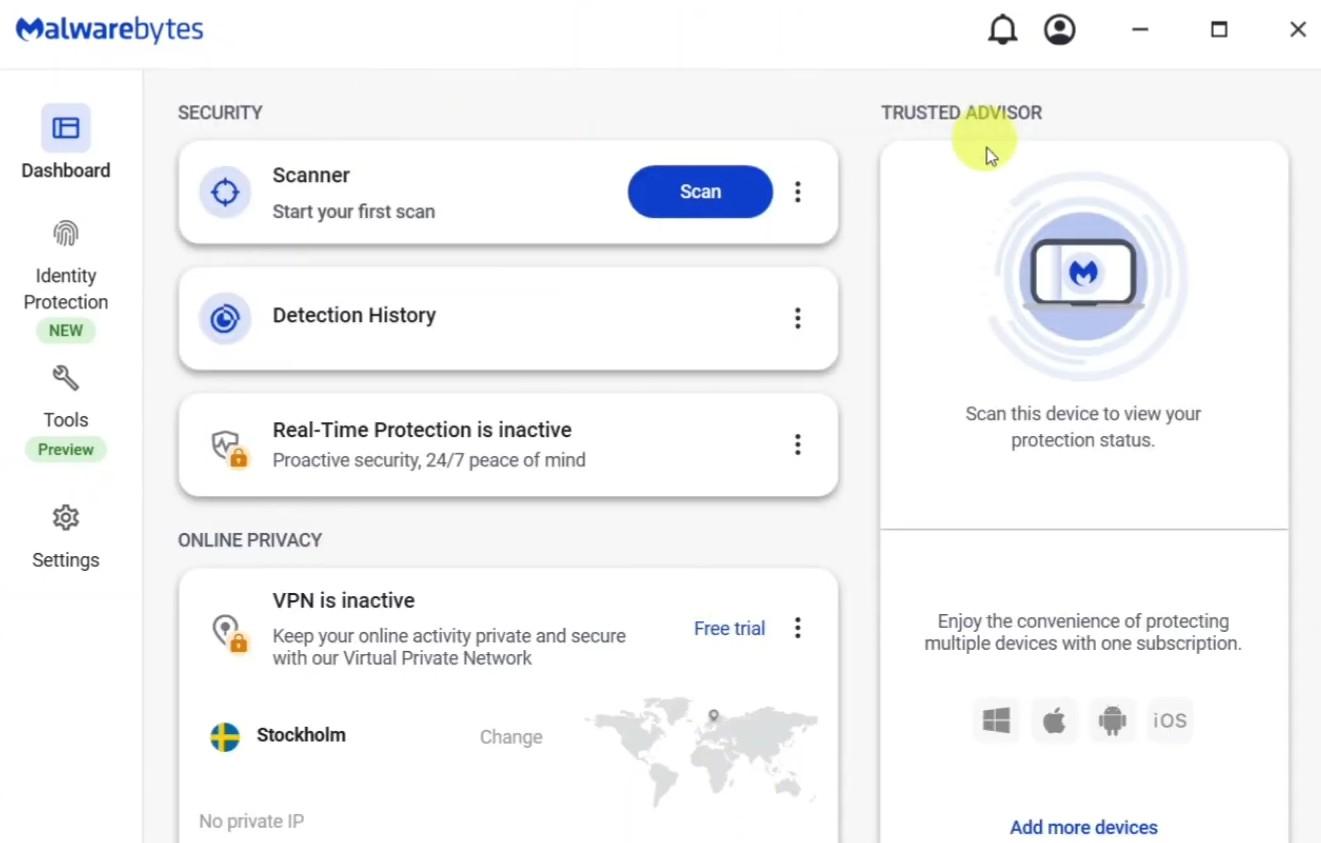Image resolution: width=1321 pixels, height=843 pixels.
Task: Select the Windows platform icon
Action: [996, 720]
